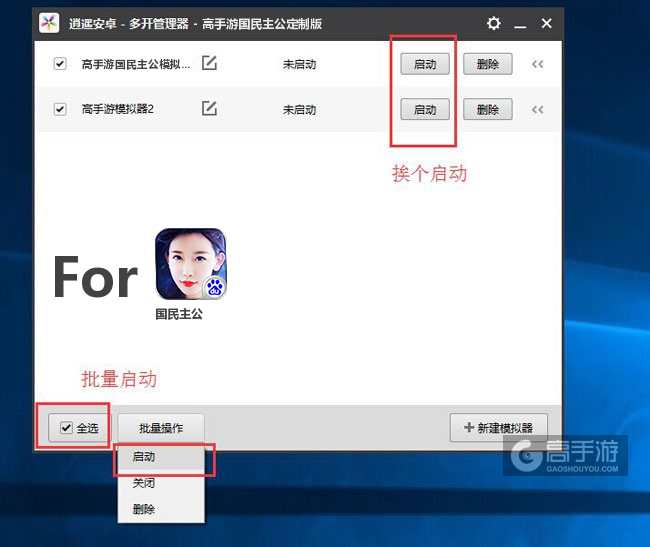Start 高手游模拟器2 with its 启动 button
Viewport: 650px width, 547px height.
(425, 109)
